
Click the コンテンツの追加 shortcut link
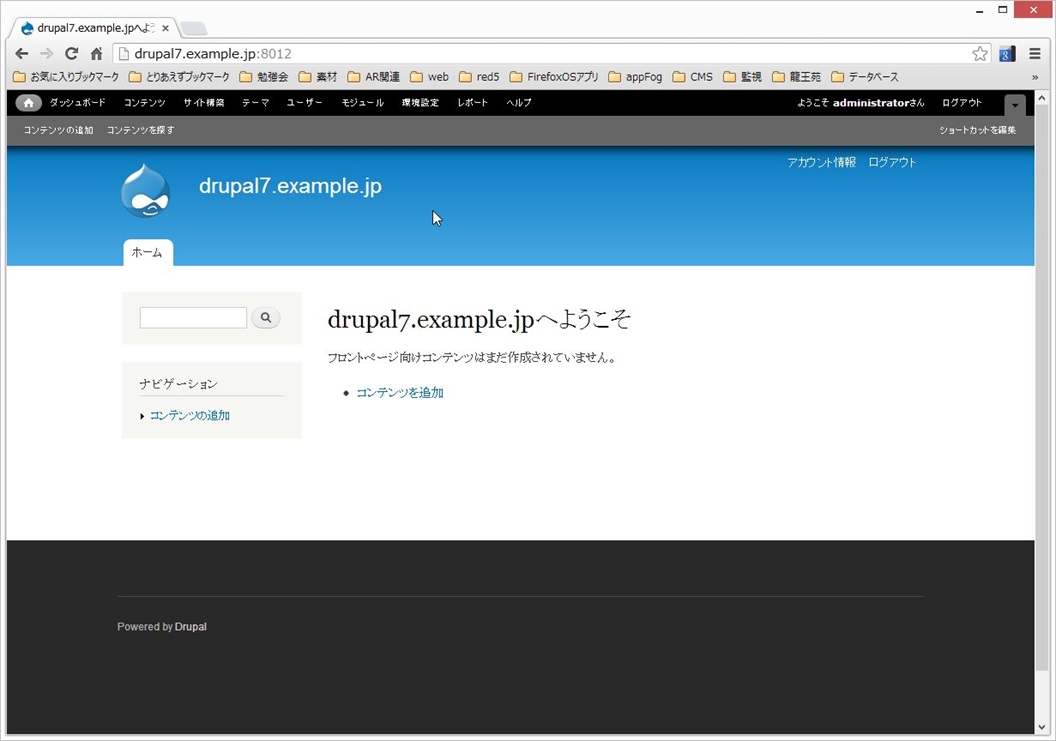coord(59,130)
